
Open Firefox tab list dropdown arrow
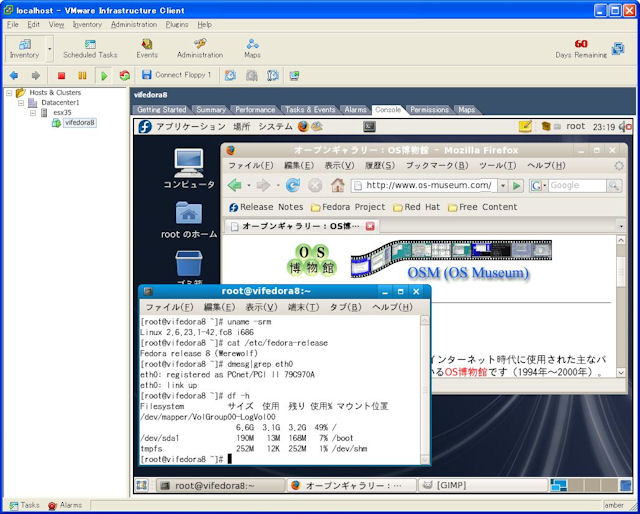pyautogui.click(x=621, y=226)
